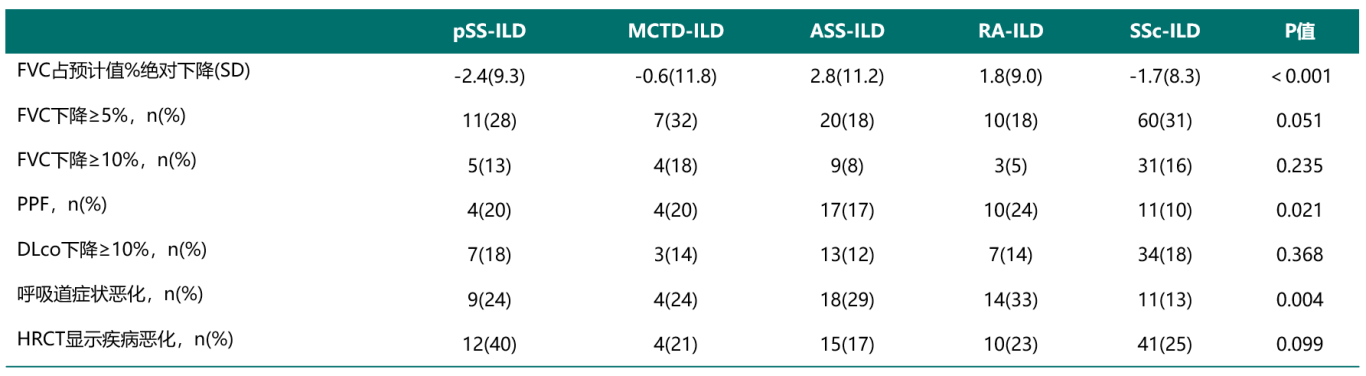
Task: Select the RA-ILD column header
Action: tap(1010, 31)
